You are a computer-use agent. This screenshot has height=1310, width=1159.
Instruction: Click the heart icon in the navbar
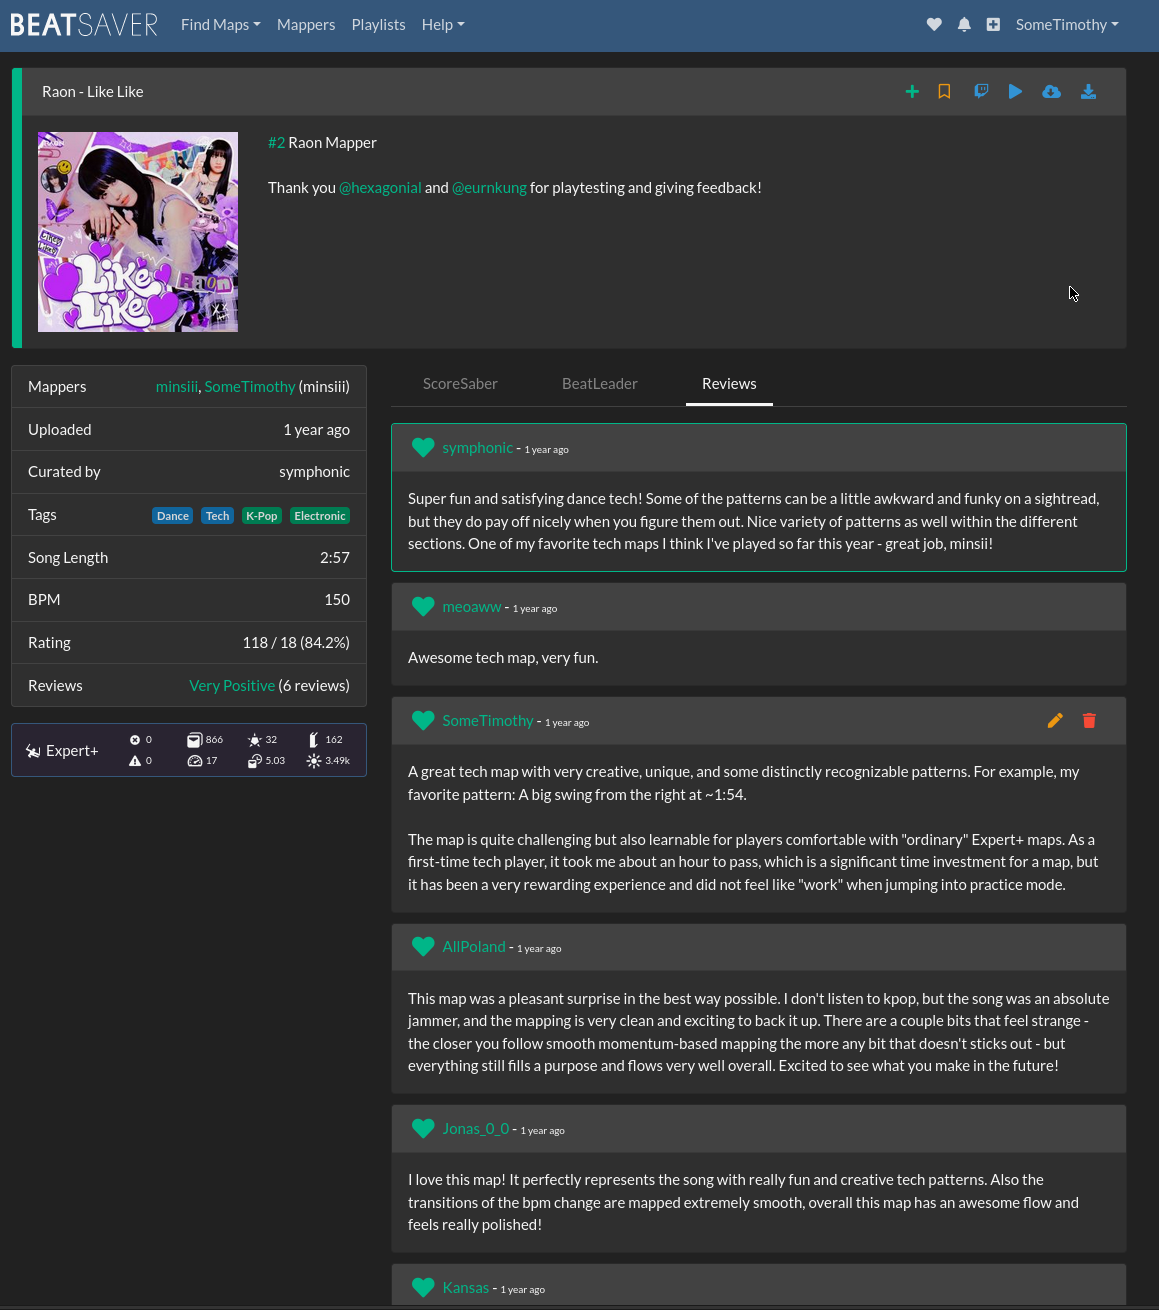(x=934, y=25)
